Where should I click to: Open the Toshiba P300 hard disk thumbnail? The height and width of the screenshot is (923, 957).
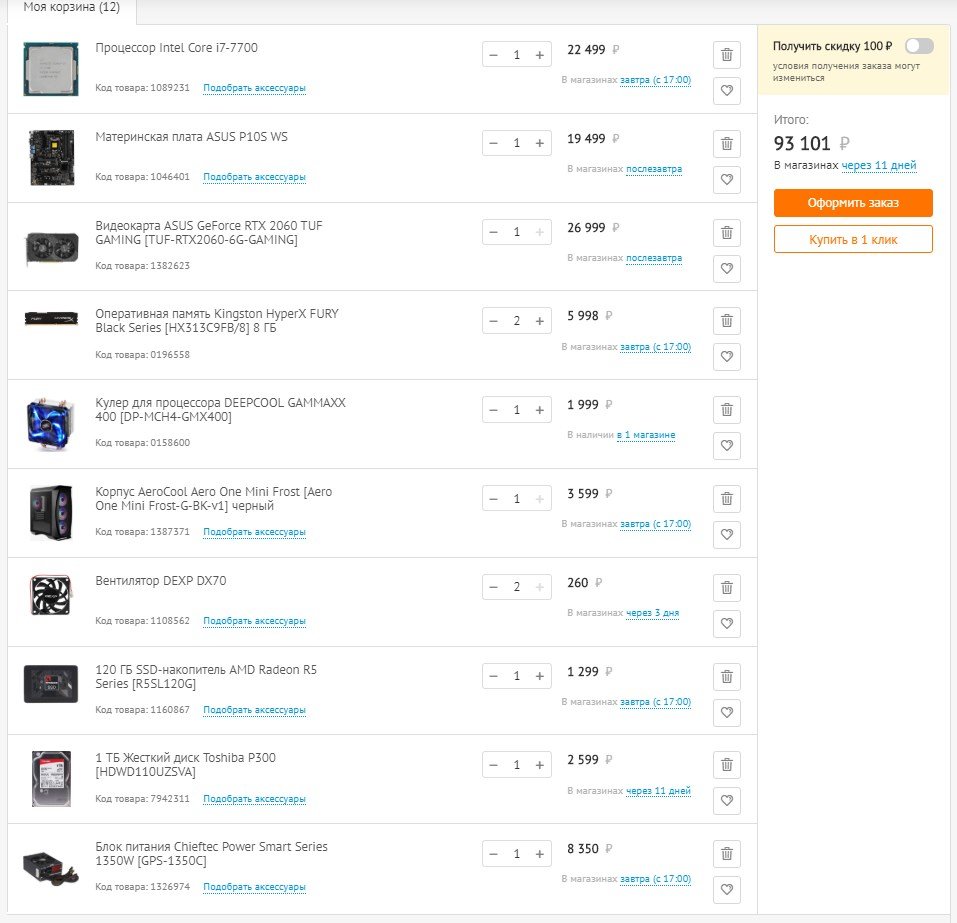coord(51,779)
